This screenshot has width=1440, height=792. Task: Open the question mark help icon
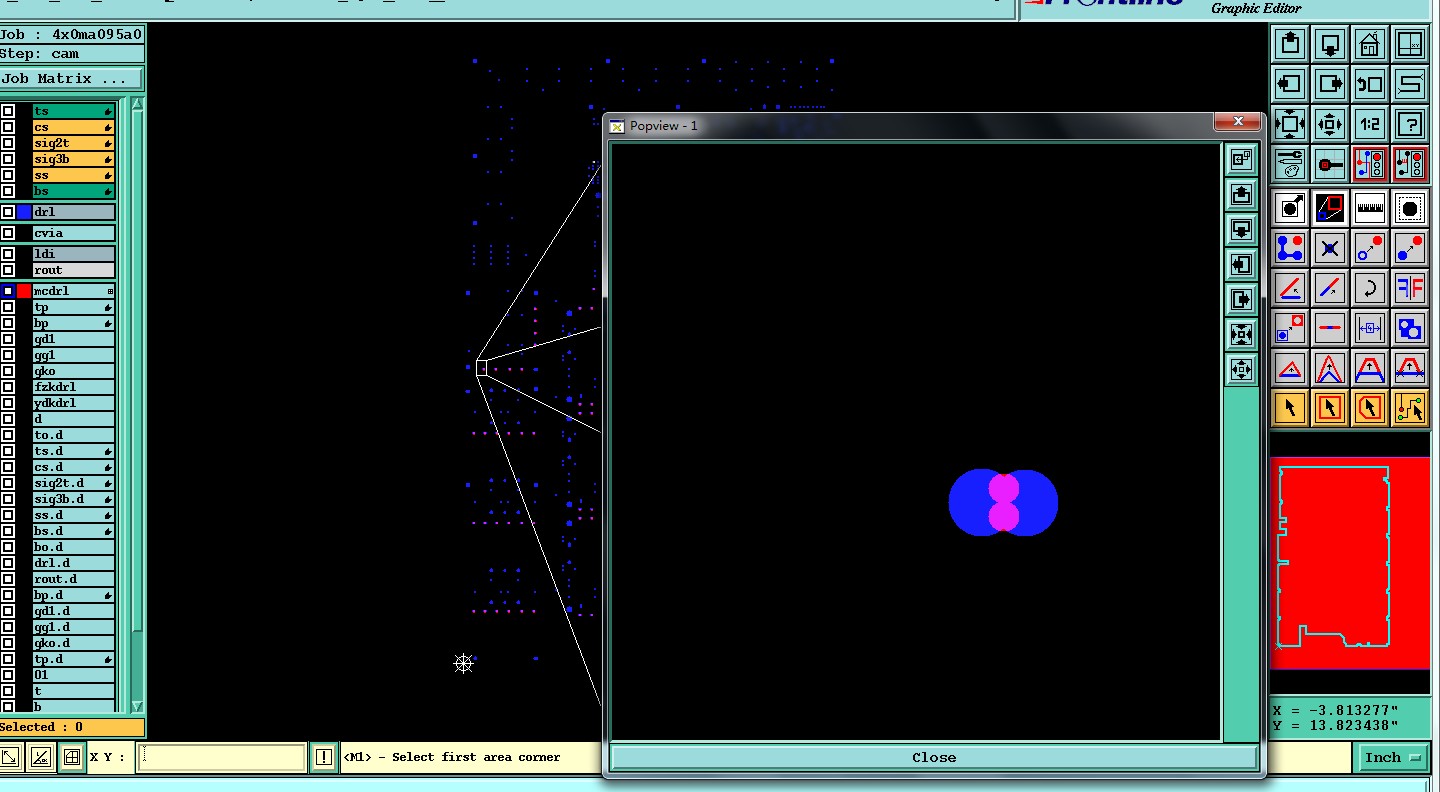[x=1410, y=124]
